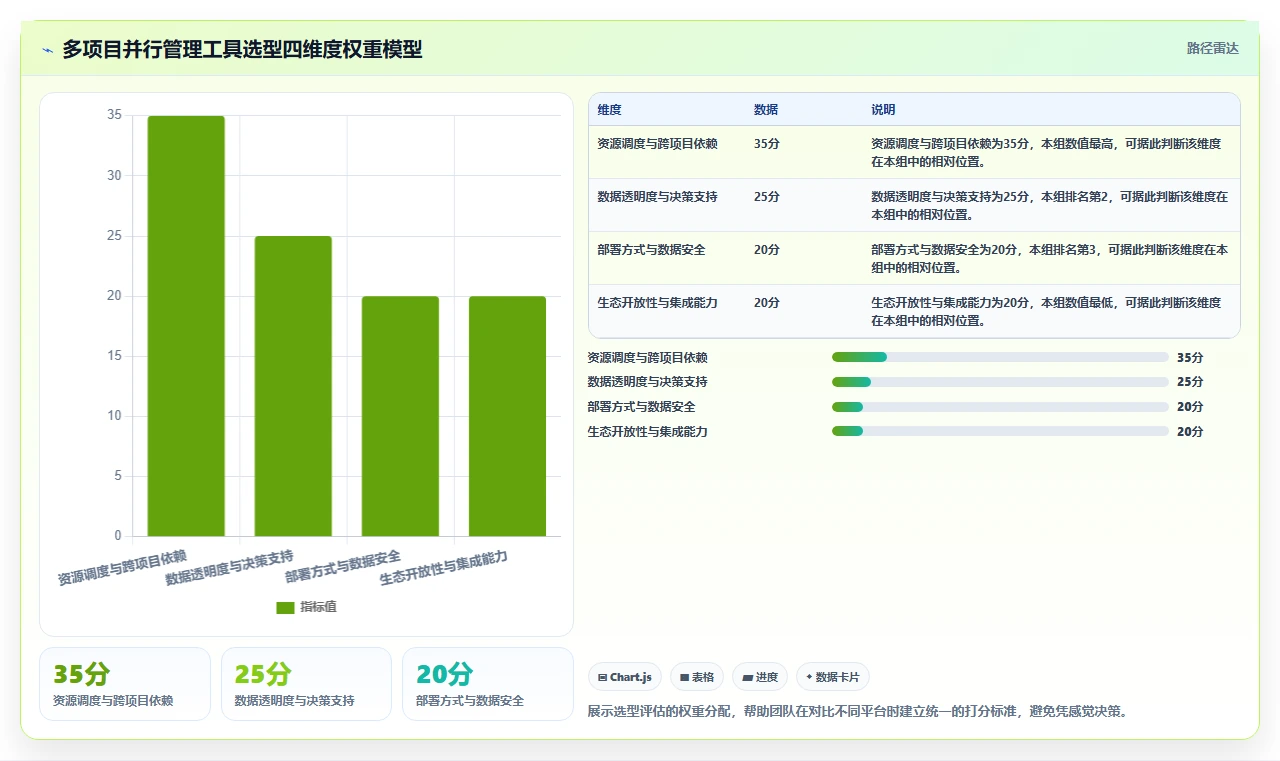Select the 部署方式与数据安全 table row name

(651, 250)
